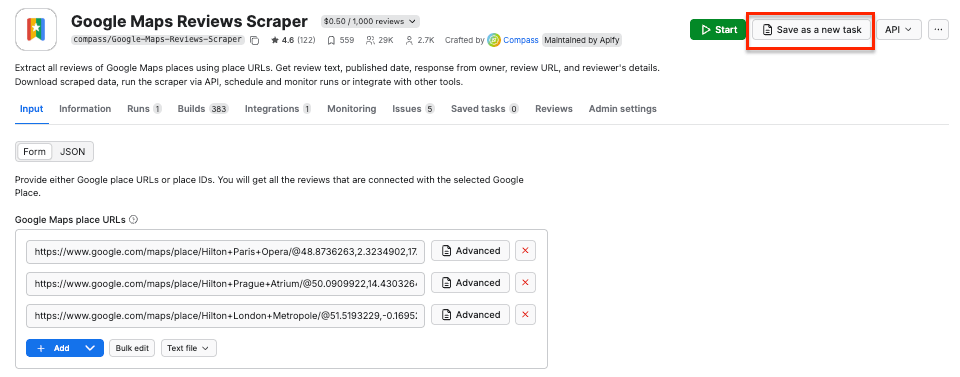Go to the Integrations tab
The width and height of the screenshot is (960, 377).
point(278,109)
